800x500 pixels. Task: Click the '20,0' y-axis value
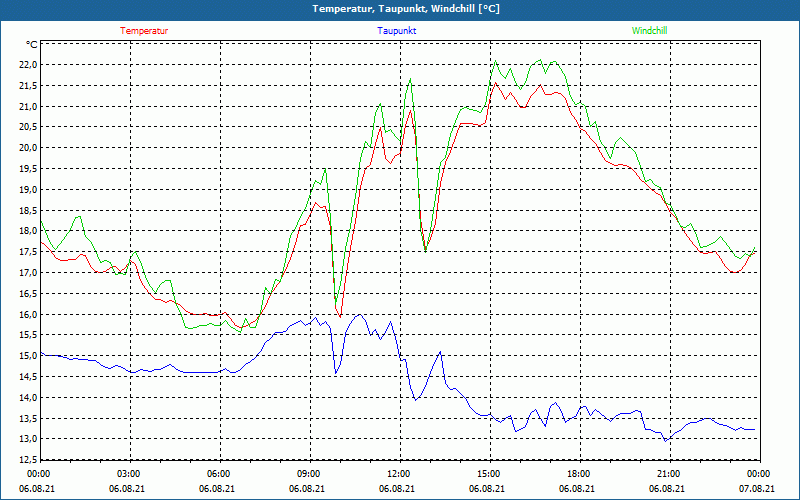[28, 148]
